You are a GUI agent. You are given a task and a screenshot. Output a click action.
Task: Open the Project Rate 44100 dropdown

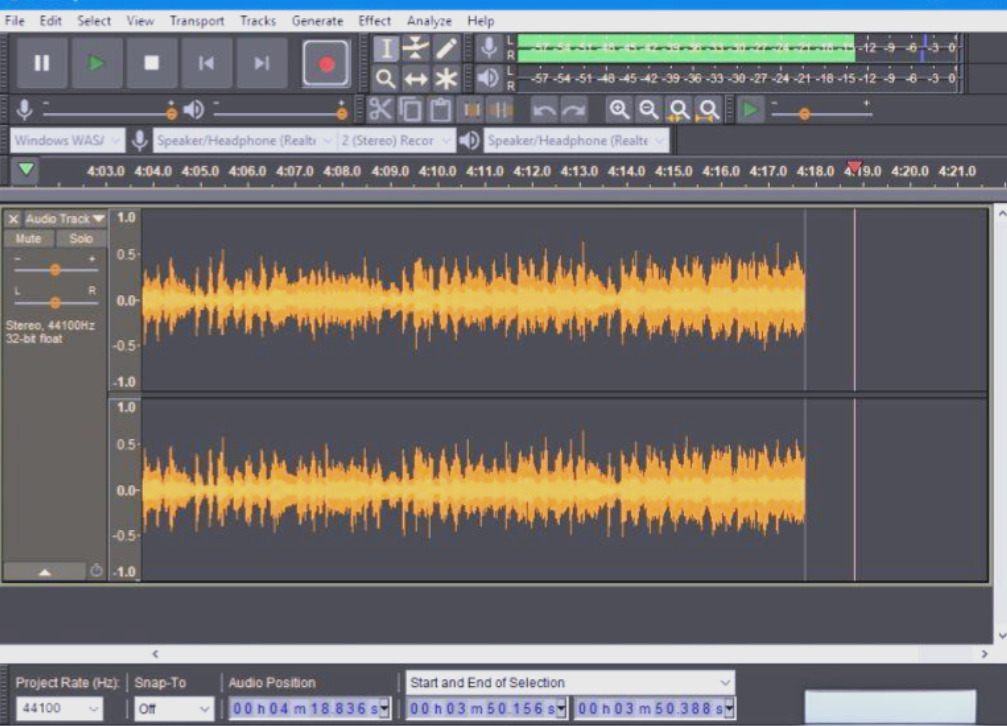60,708
